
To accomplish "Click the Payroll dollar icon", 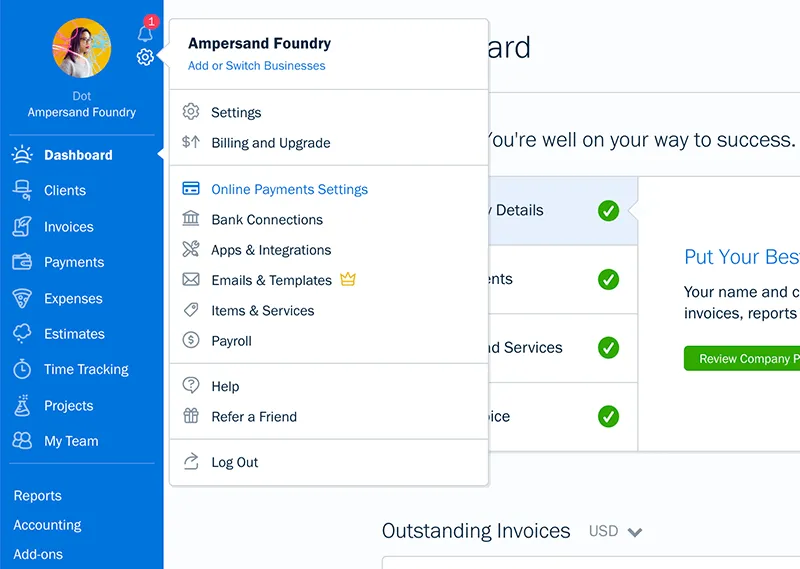I will [191, 341].
